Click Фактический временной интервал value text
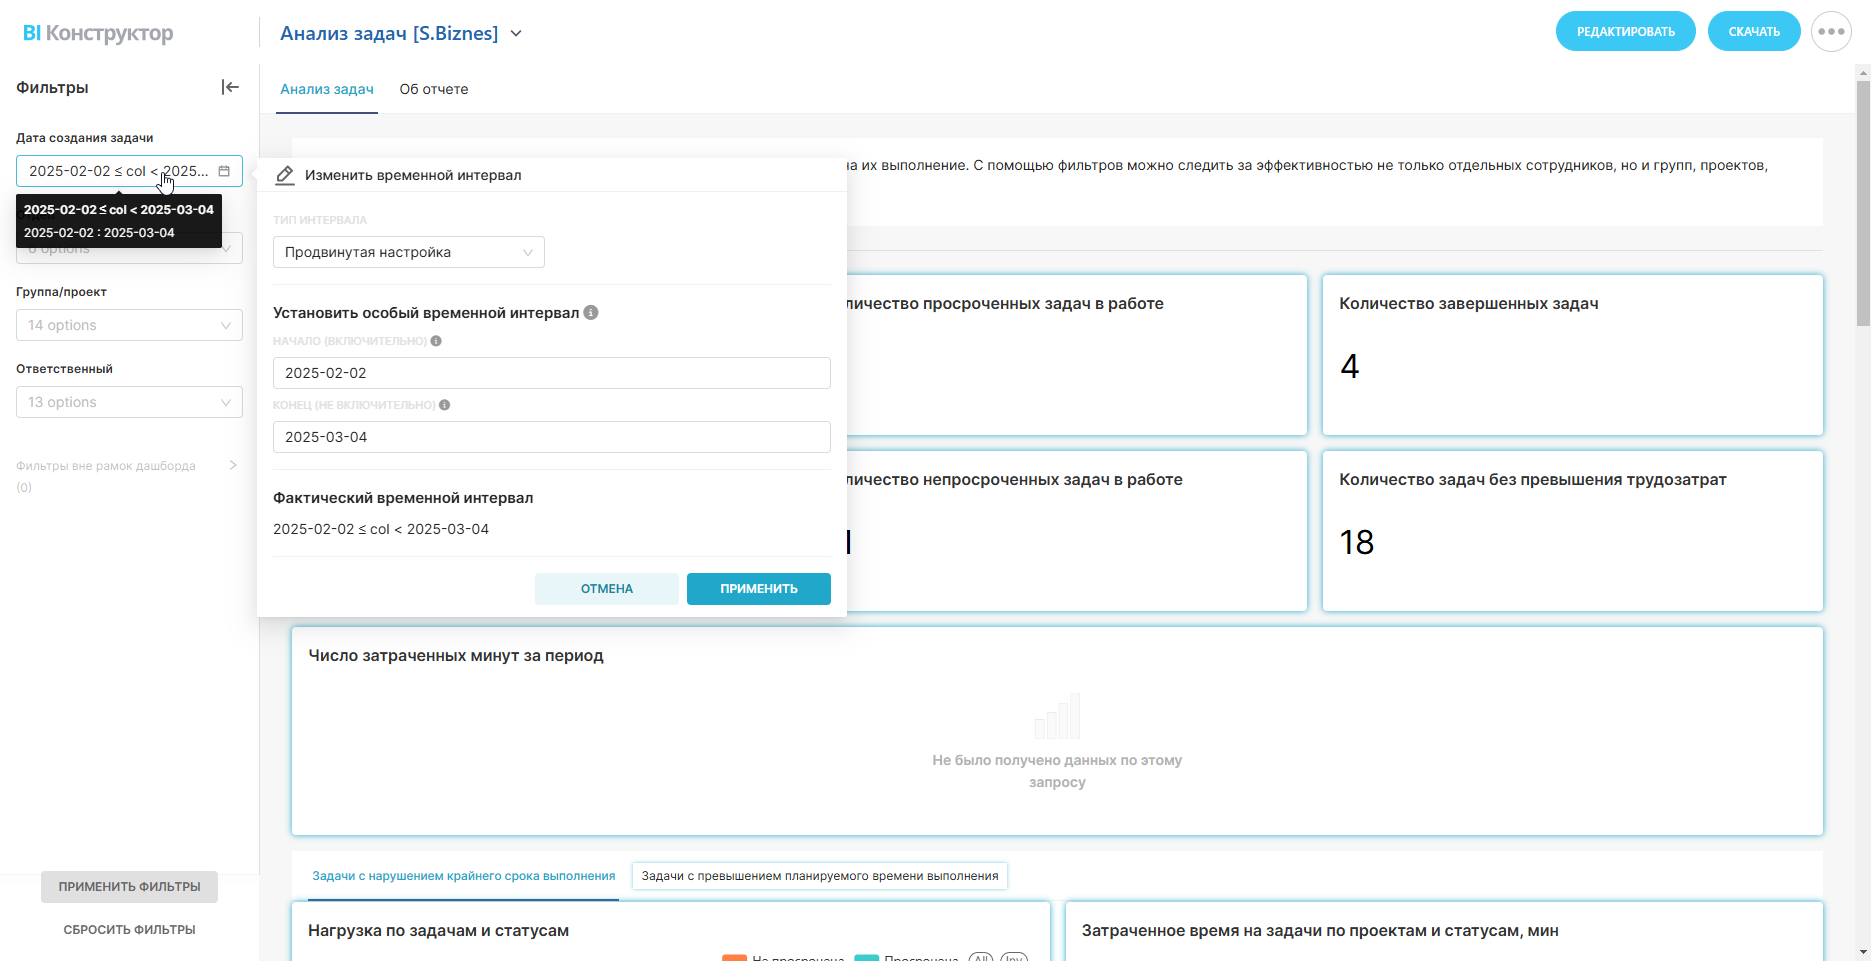The height and width of the screenshot is (963, 1871). click(381, 529)
